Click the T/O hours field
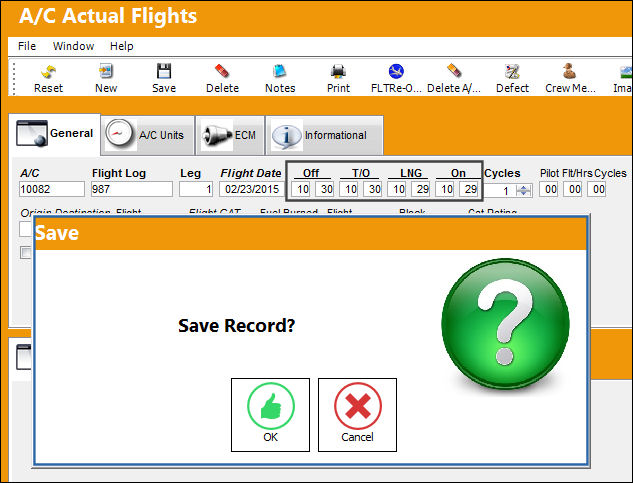633x483 pixels. (x=349, y=189)
